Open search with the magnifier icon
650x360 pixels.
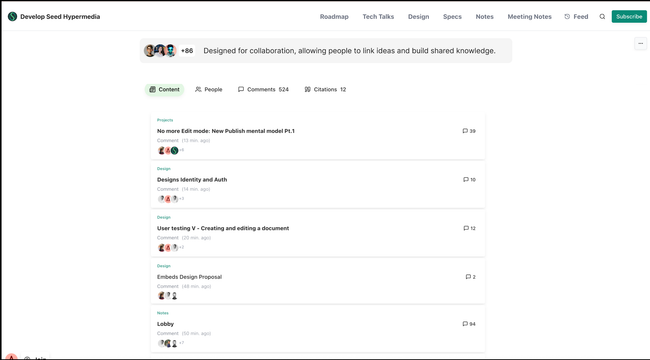click(602, 17)
